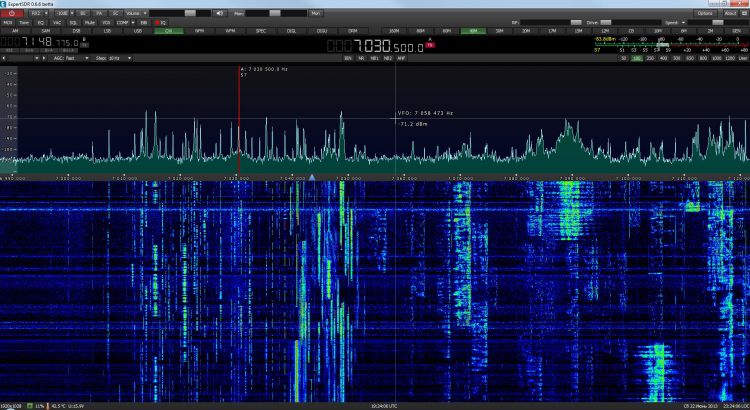750x410 pixels.
Task: Select DIGU mode
Action: pos(322,31)
